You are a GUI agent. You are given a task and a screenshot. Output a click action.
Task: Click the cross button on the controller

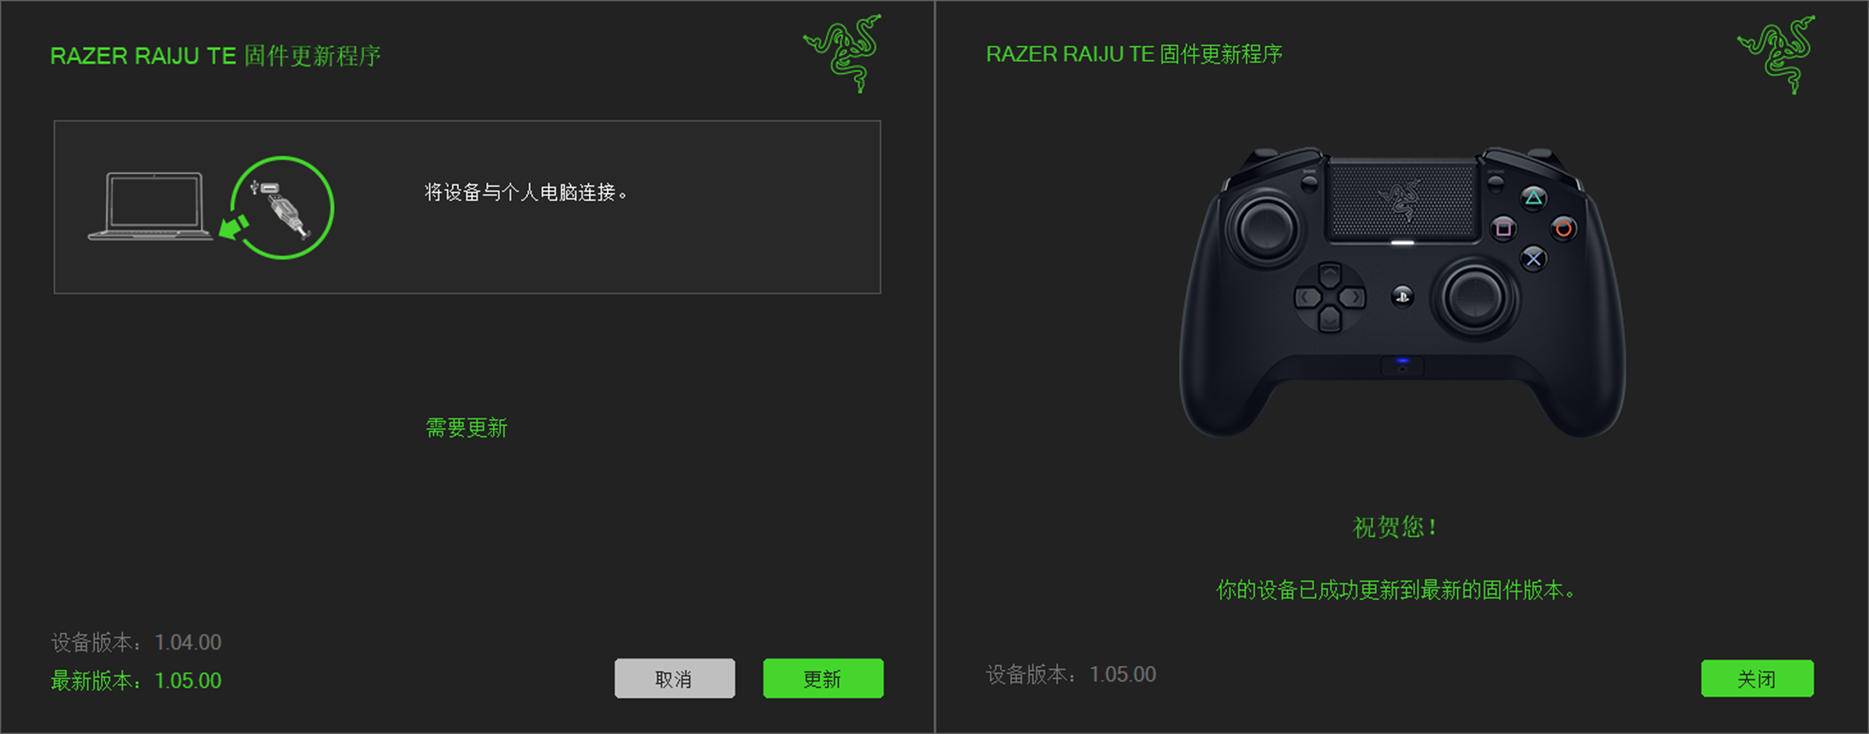pyautogui.click(x=1533, y=259)
